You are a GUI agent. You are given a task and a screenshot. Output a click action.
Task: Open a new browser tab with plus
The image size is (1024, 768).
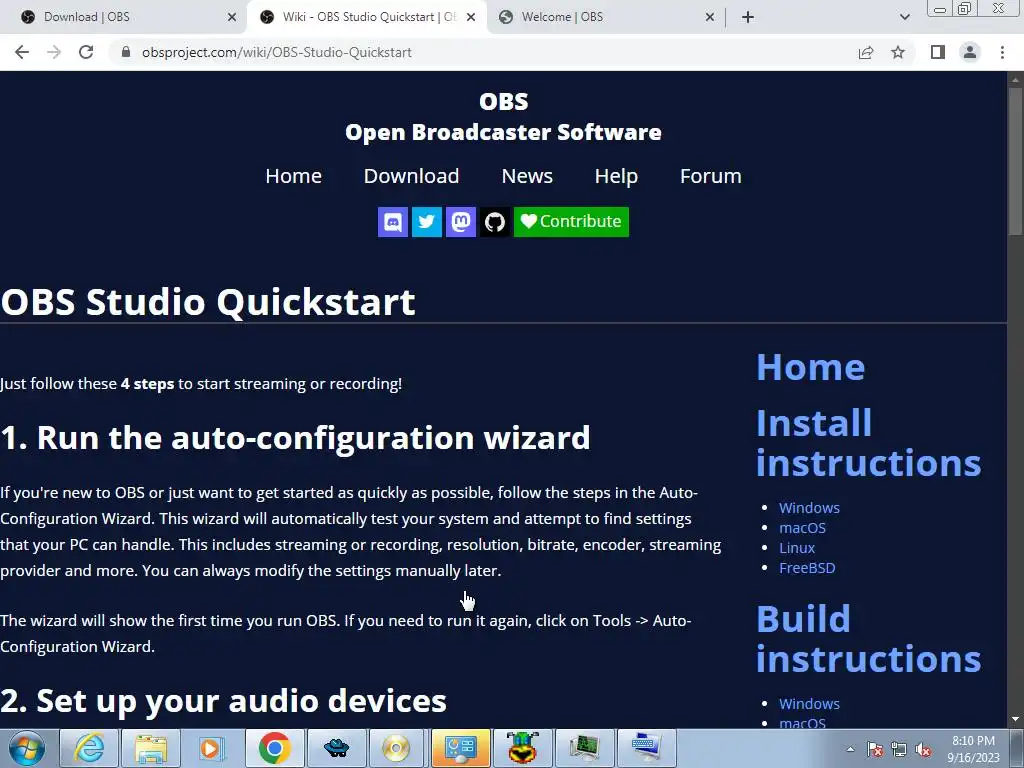pos(748,17)
